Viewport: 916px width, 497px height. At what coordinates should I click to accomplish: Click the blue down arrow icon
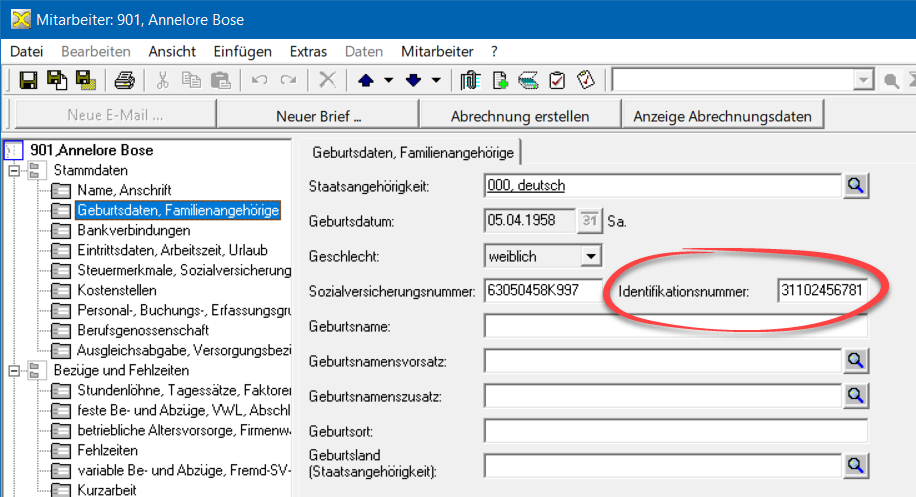(x=413, y=81)
